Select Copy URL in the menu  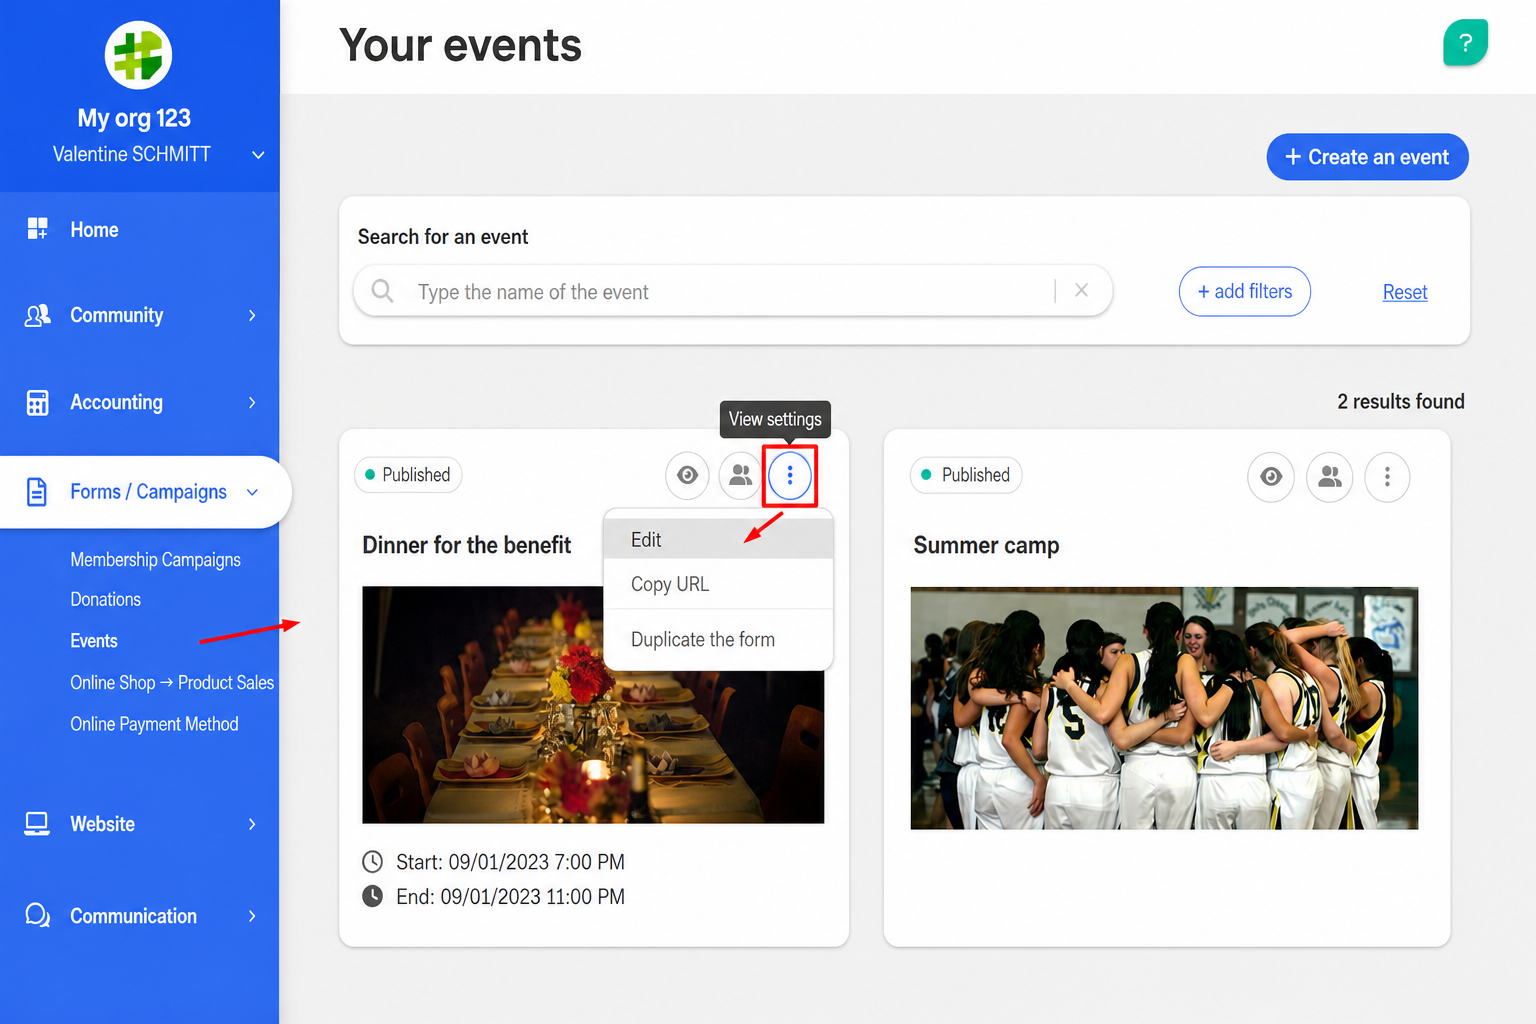point(718,585)
